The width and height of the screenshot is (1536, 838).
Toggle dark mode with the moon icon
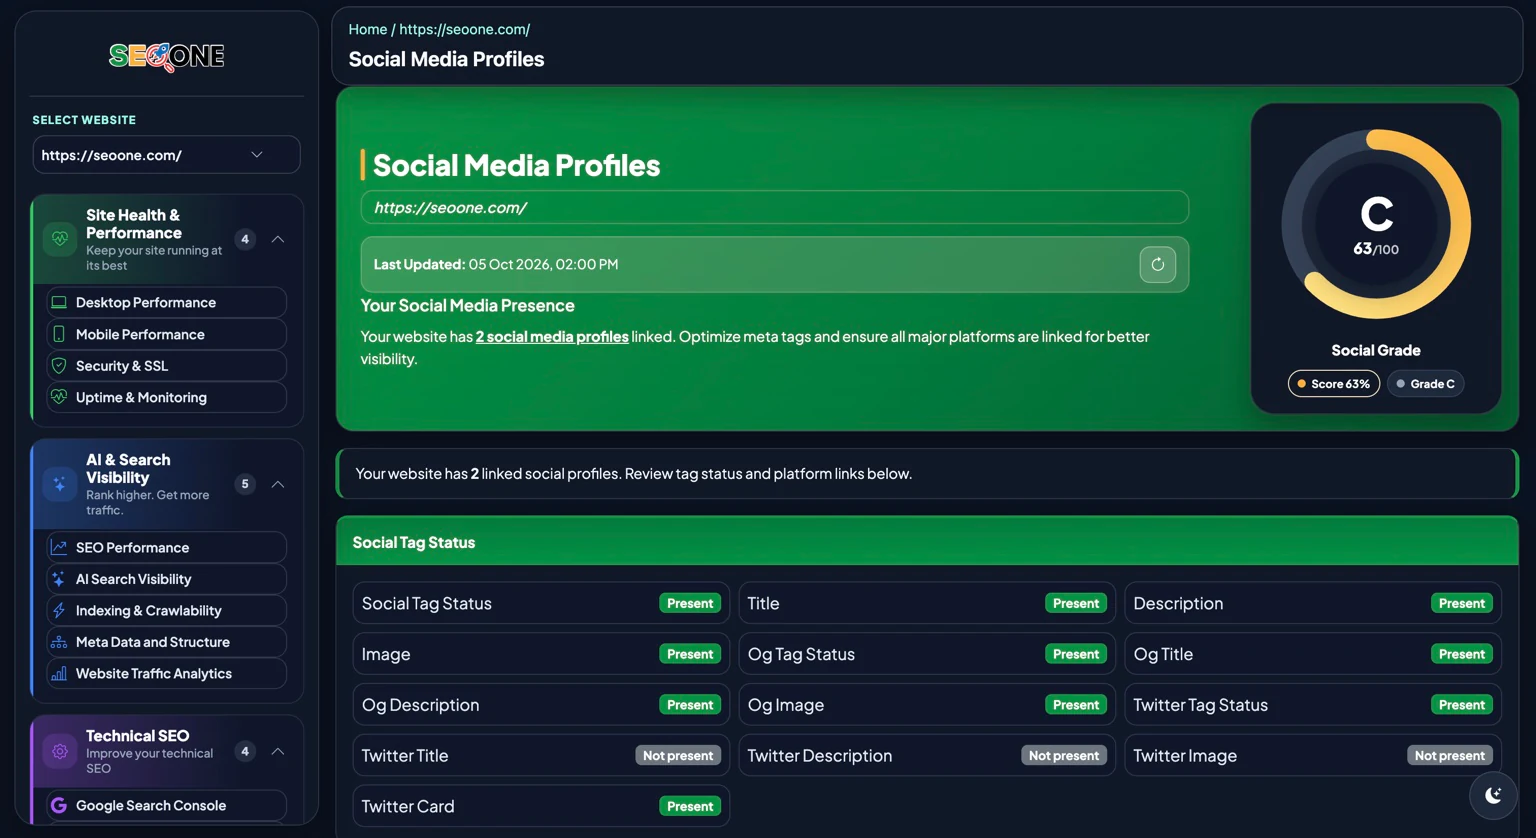[1493, 795]
